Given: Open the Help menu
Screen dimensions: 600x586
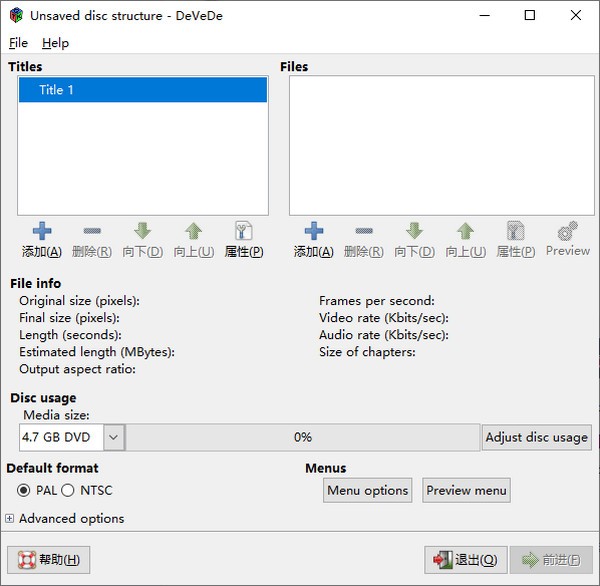Looking at the screenshot, I should coord(55,43).
